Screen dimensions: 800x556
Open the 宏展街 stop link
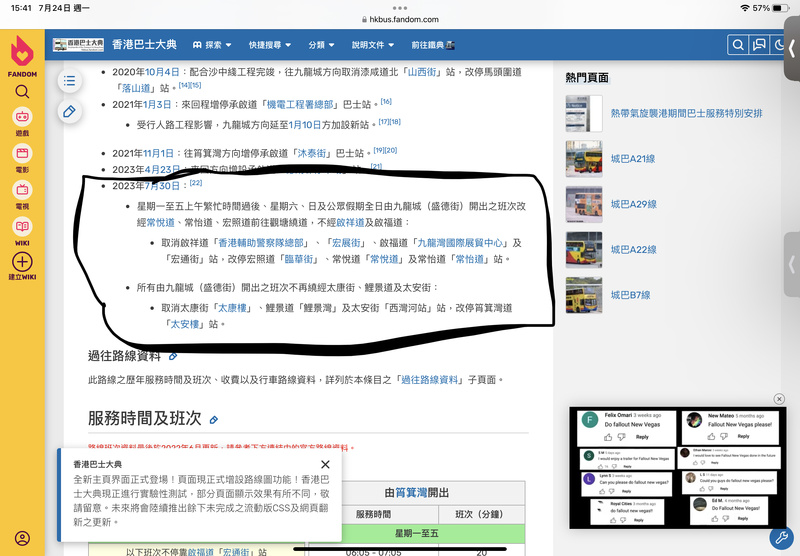(x=346, y=243)
